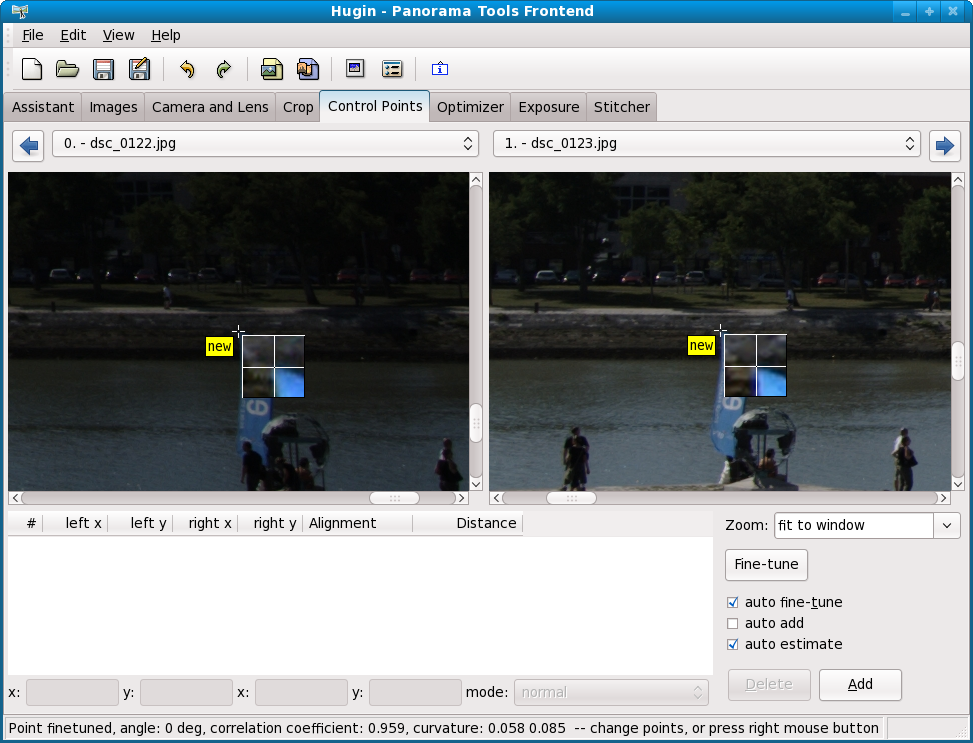Undo the last action
This screenshot has height=743, width=973.
(187, 69)
